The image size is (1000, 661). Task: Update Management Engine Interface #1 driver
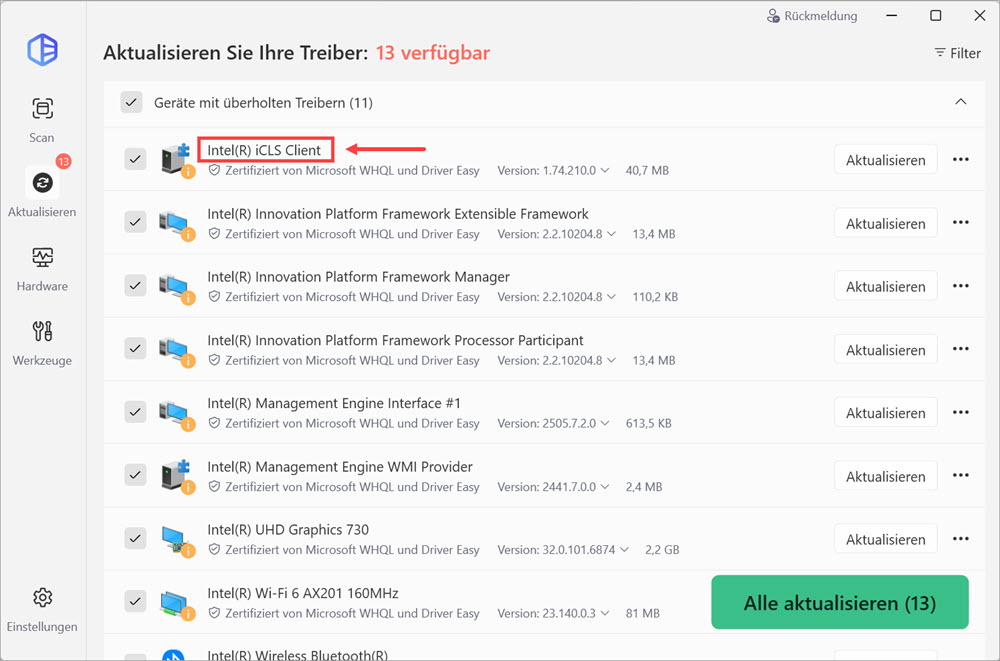885,412
